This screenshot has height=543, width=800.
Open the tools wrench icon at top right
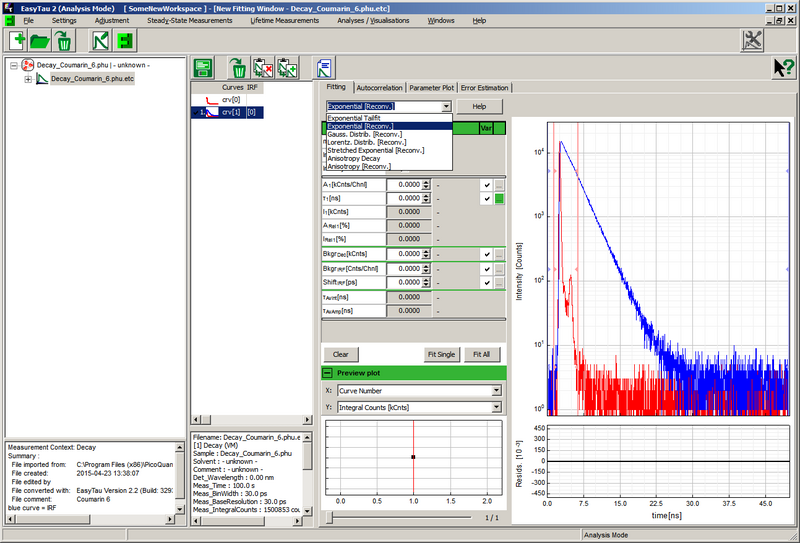click(753, 40)
